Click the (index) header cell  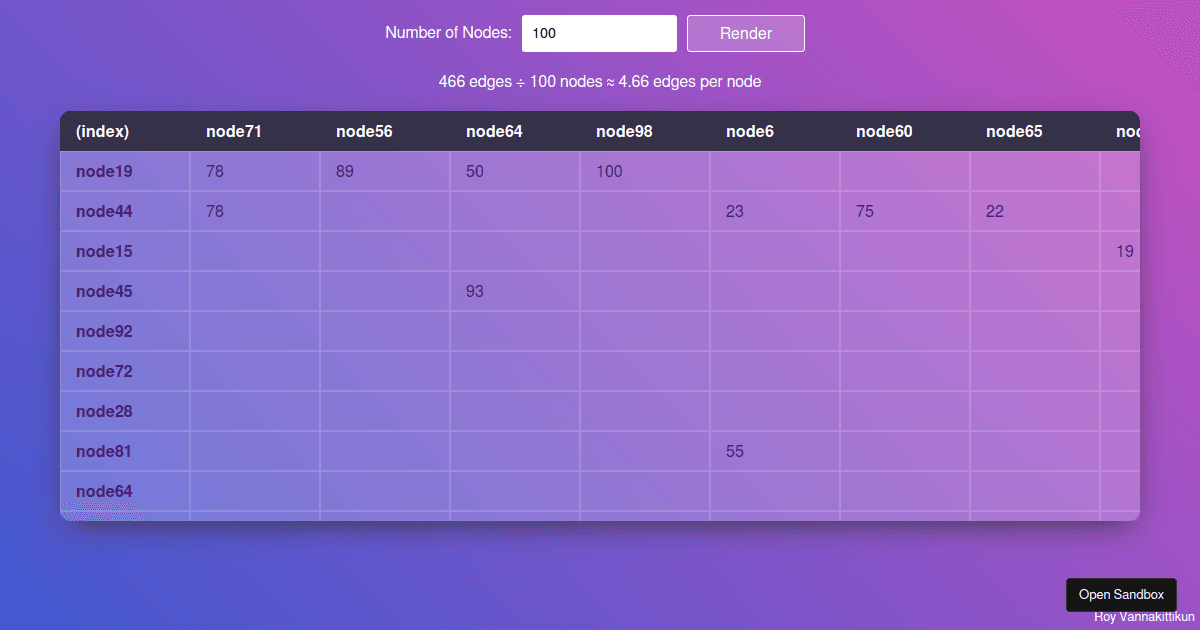103,131
